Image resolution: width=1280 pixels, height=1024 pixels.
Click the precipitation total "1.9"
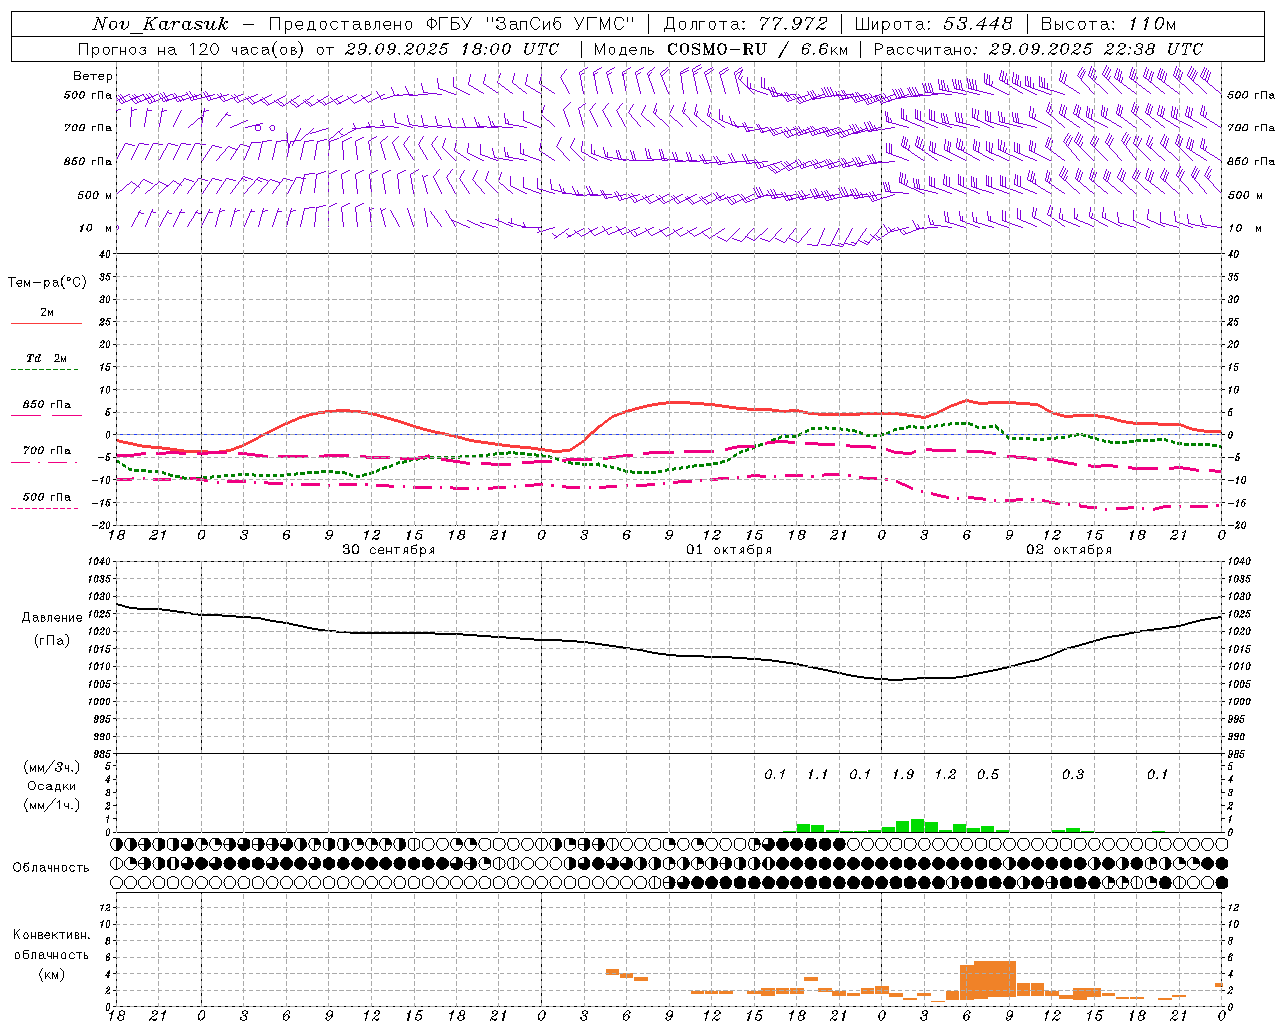pyautogui.click(x=903, y=775)
